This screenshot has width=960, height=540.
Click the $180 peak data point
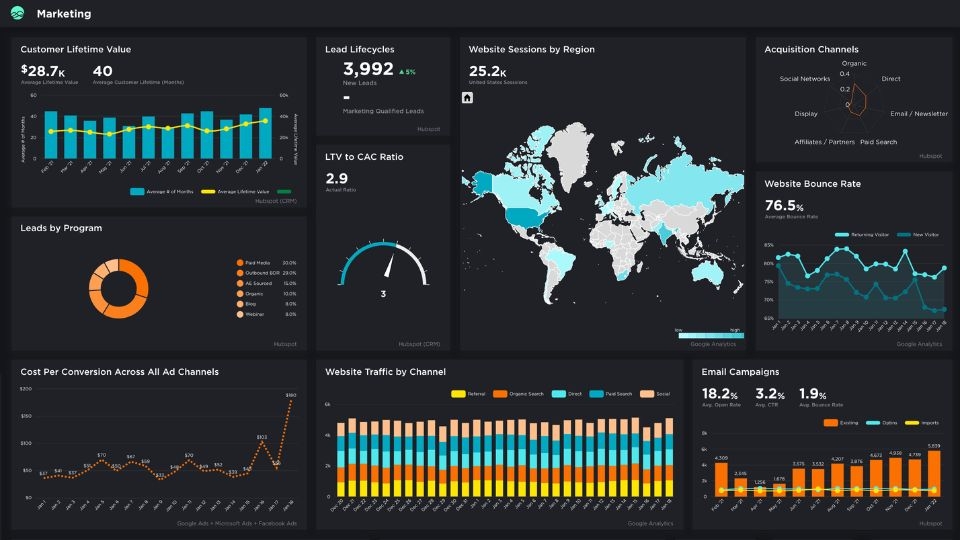[291, 399]
